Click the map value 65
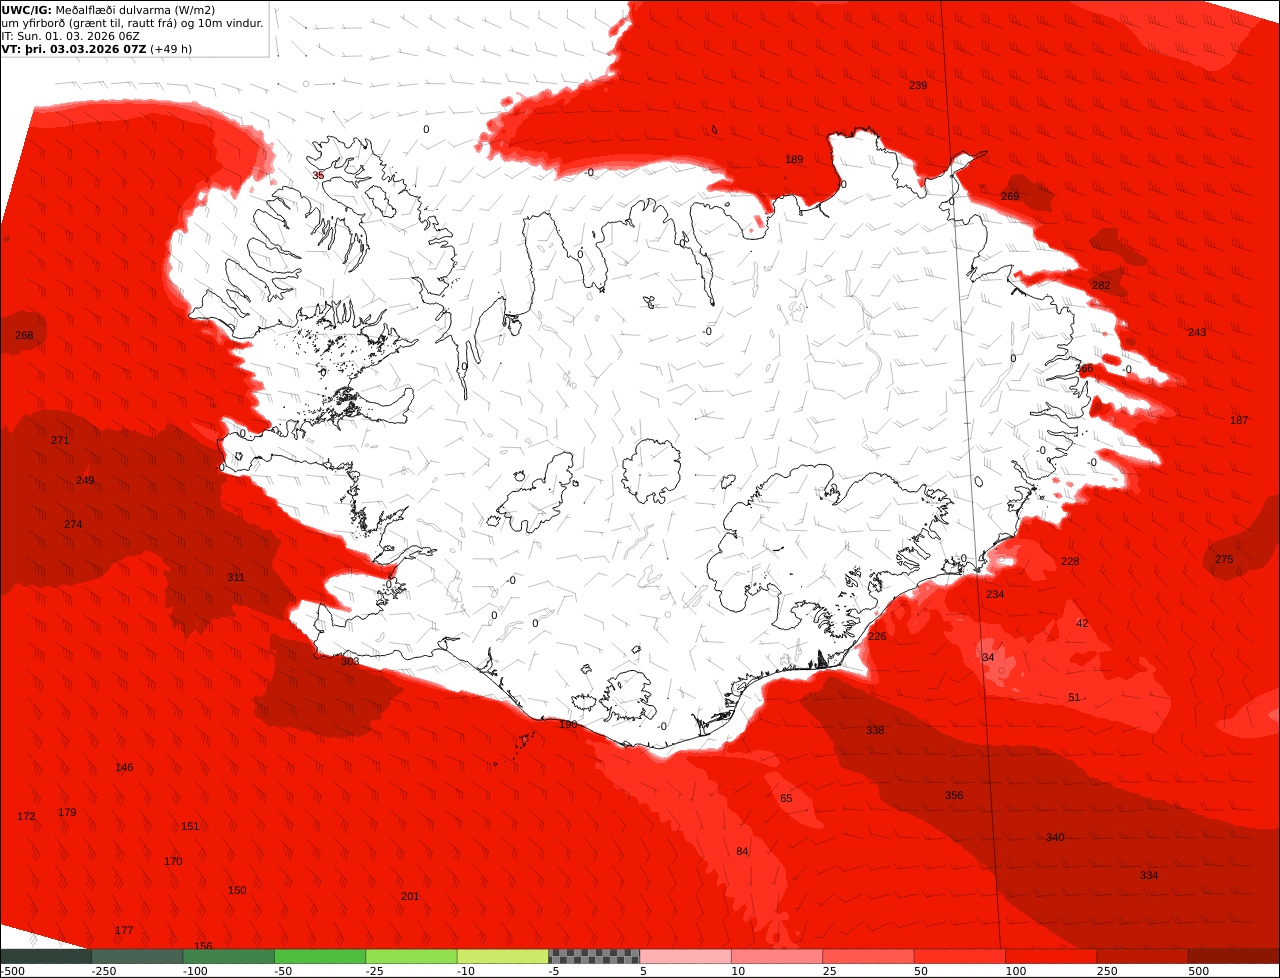The height and width of the screenshot is (978, 1280). (x=786, y=798)
